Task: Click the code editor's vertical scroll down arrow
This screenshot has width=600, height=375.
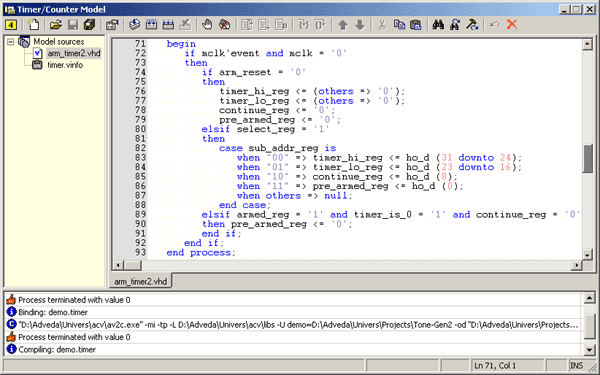Action: (587, 254)
